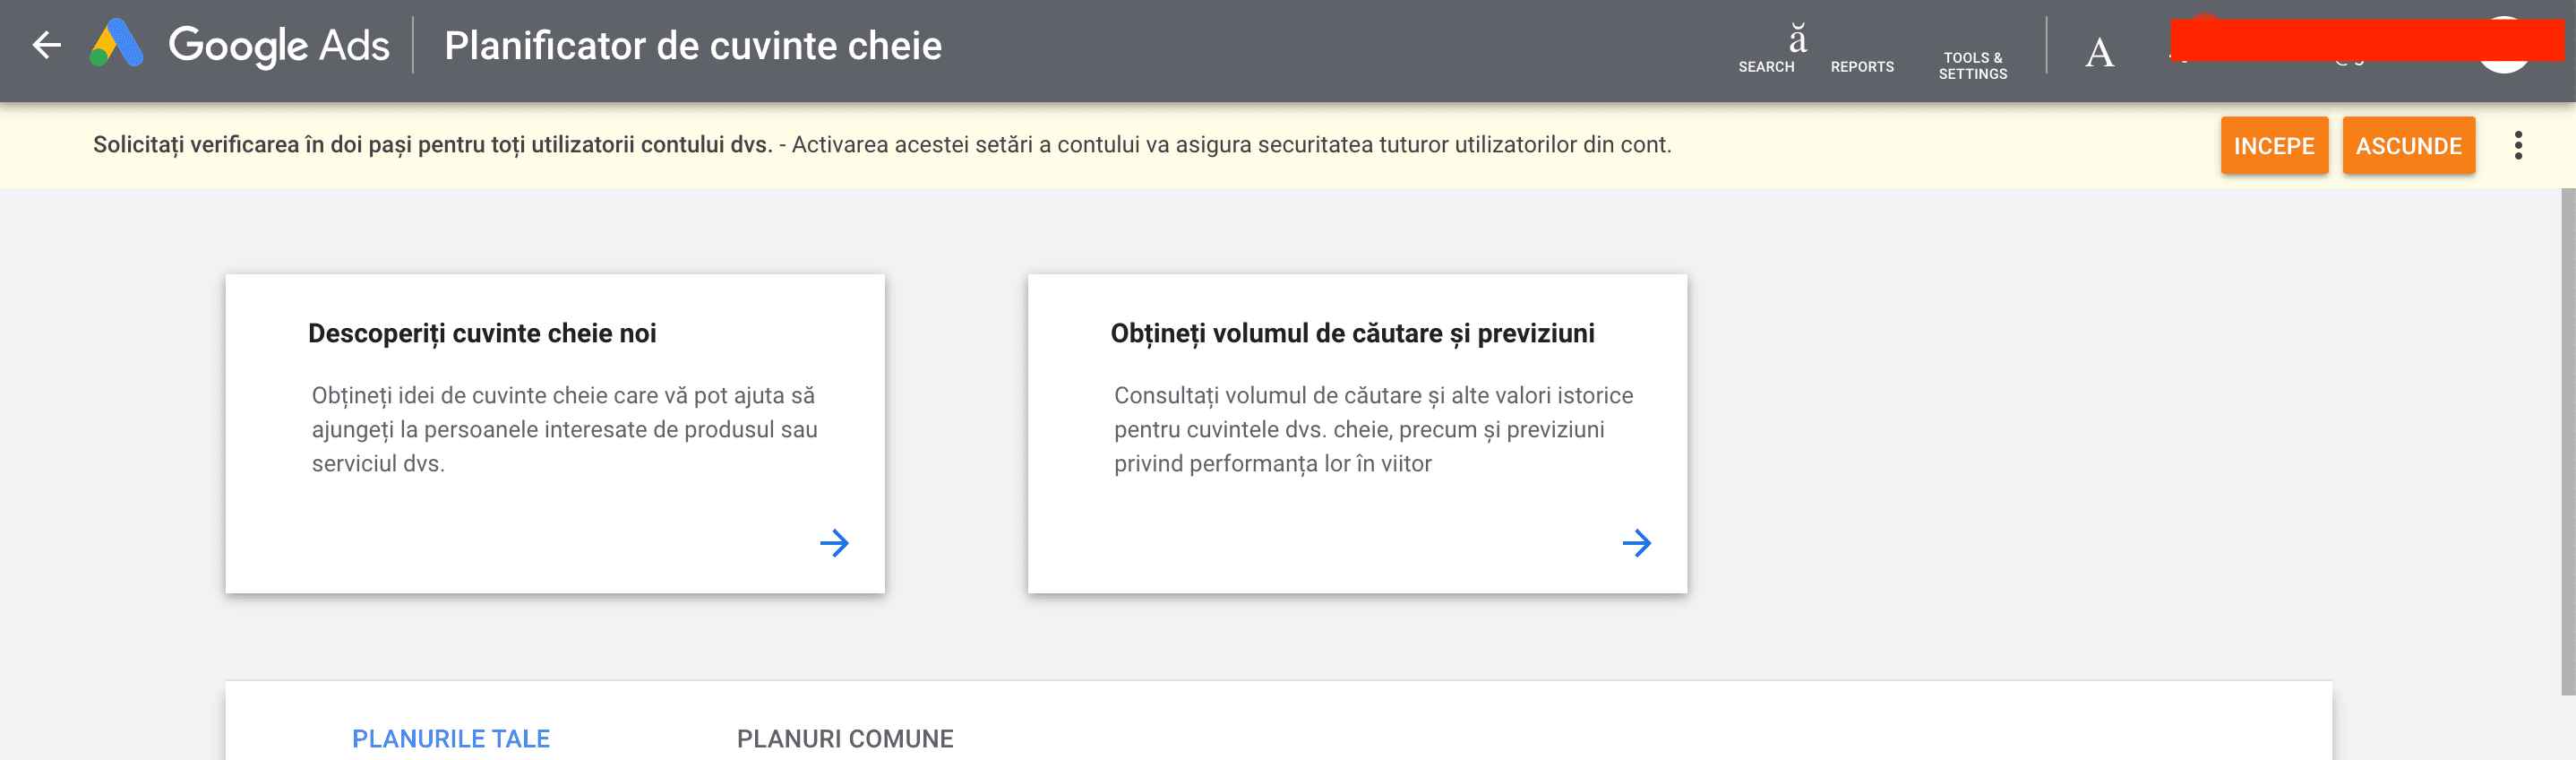This screenshot has height=760, width=2576.
Task: Click the blue arrow on 'Obțineți volumul de căutare'
Action: (x=1638, y=543)
